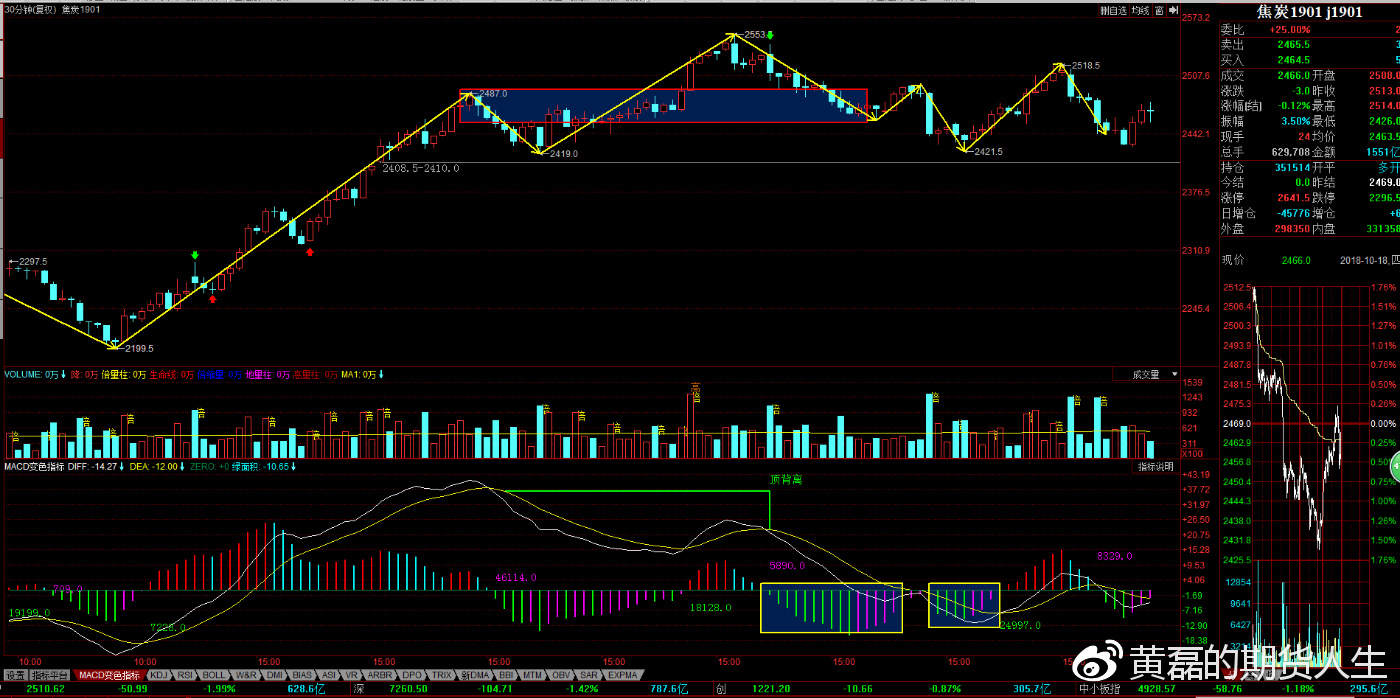Switch to the W&R indicator tab
This screenshot has height=698, width=1400.
[x=246, y=675]
